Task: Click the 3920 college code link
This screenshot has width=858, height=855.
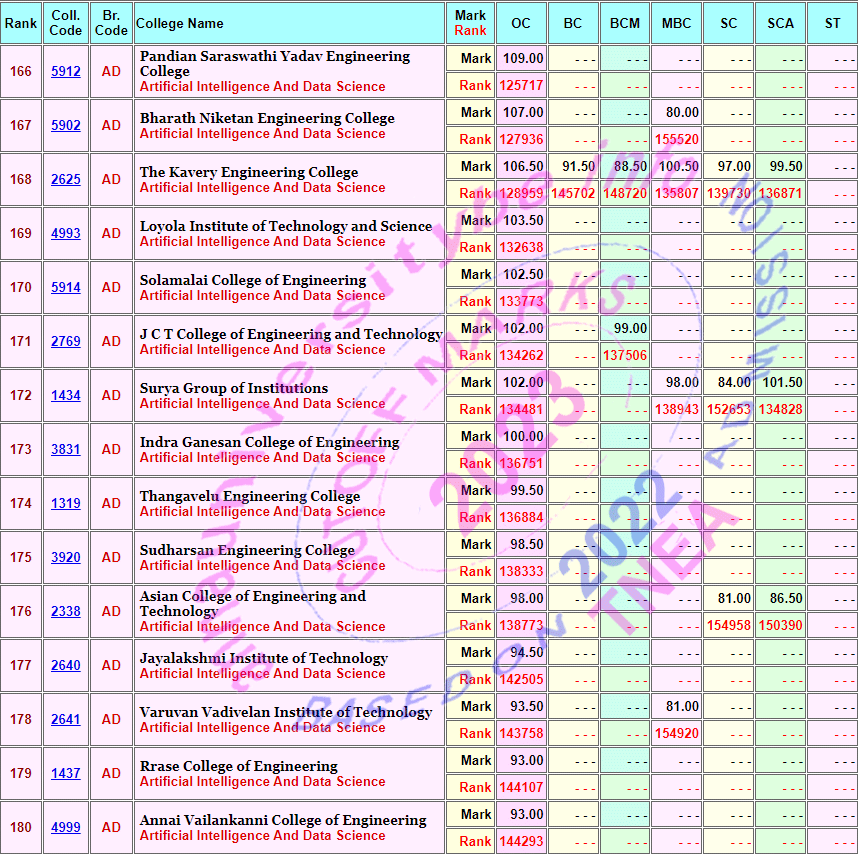Action: (x=66, y=558)
